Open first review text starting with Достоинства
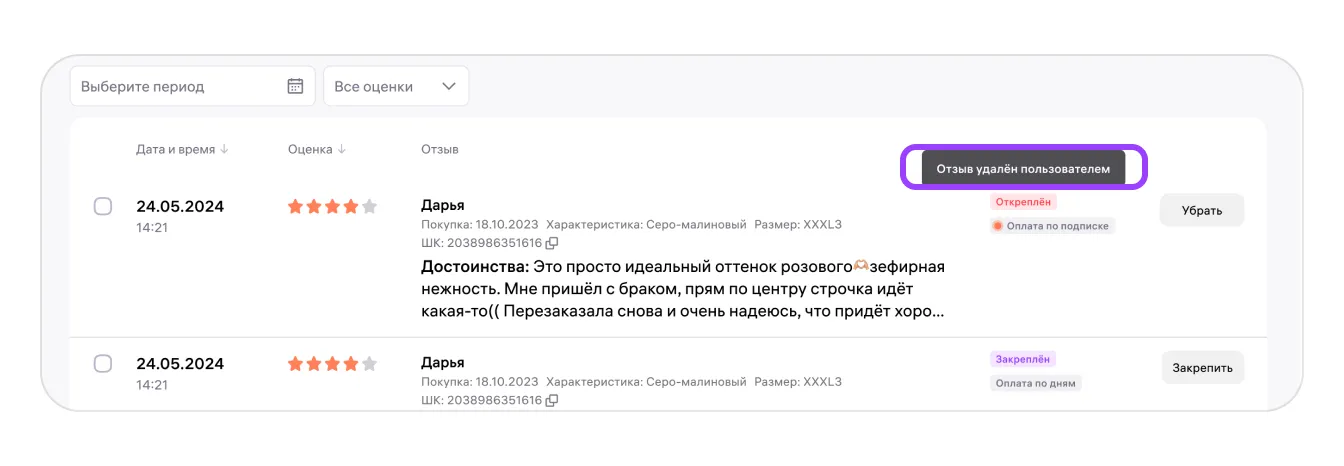This screenshot has width=1344, height=466. tap(682, 289)
